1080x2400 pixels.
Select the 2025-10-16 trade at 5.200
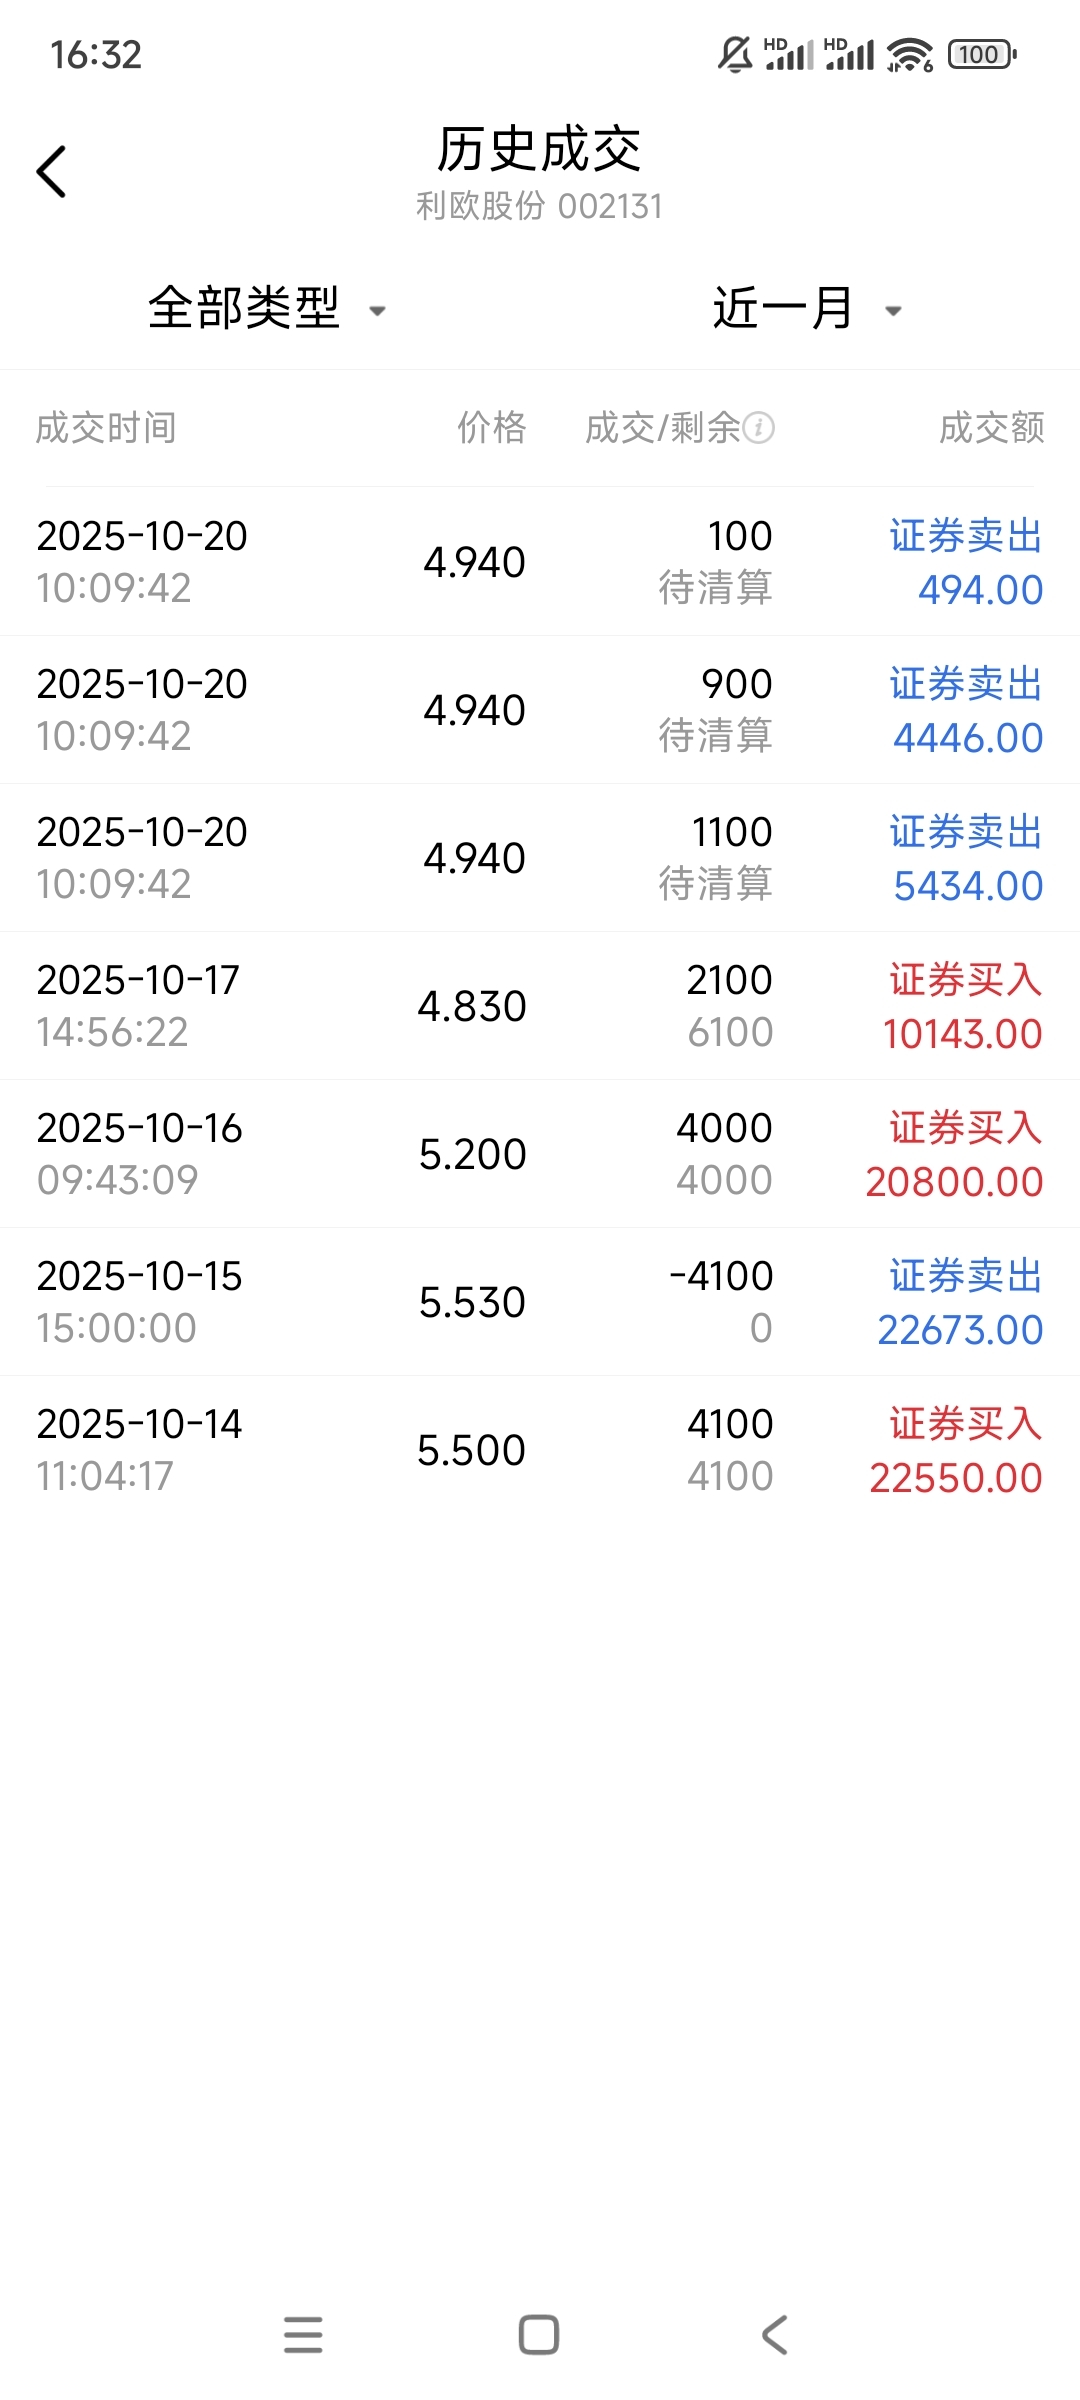coord(540,1154)
